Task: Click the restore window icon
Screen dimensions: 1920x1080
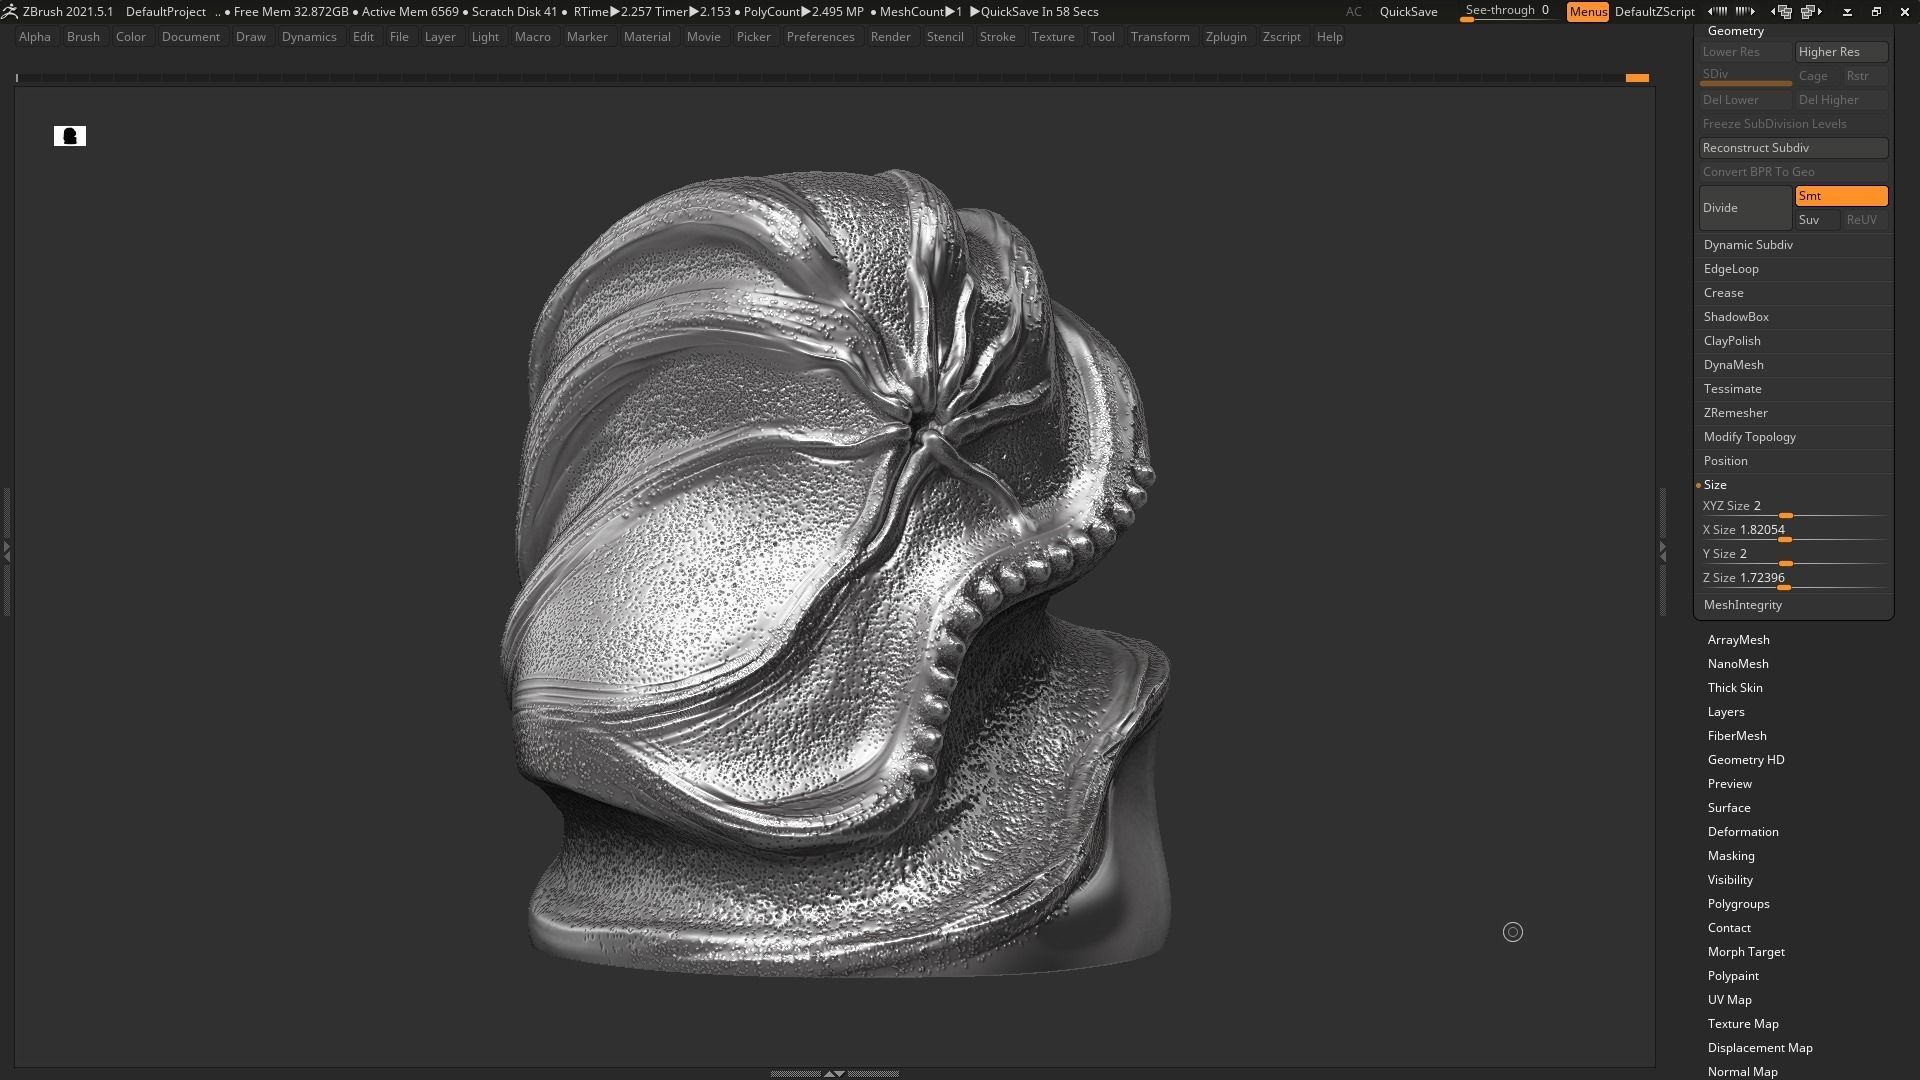Action: point(1876,12)
